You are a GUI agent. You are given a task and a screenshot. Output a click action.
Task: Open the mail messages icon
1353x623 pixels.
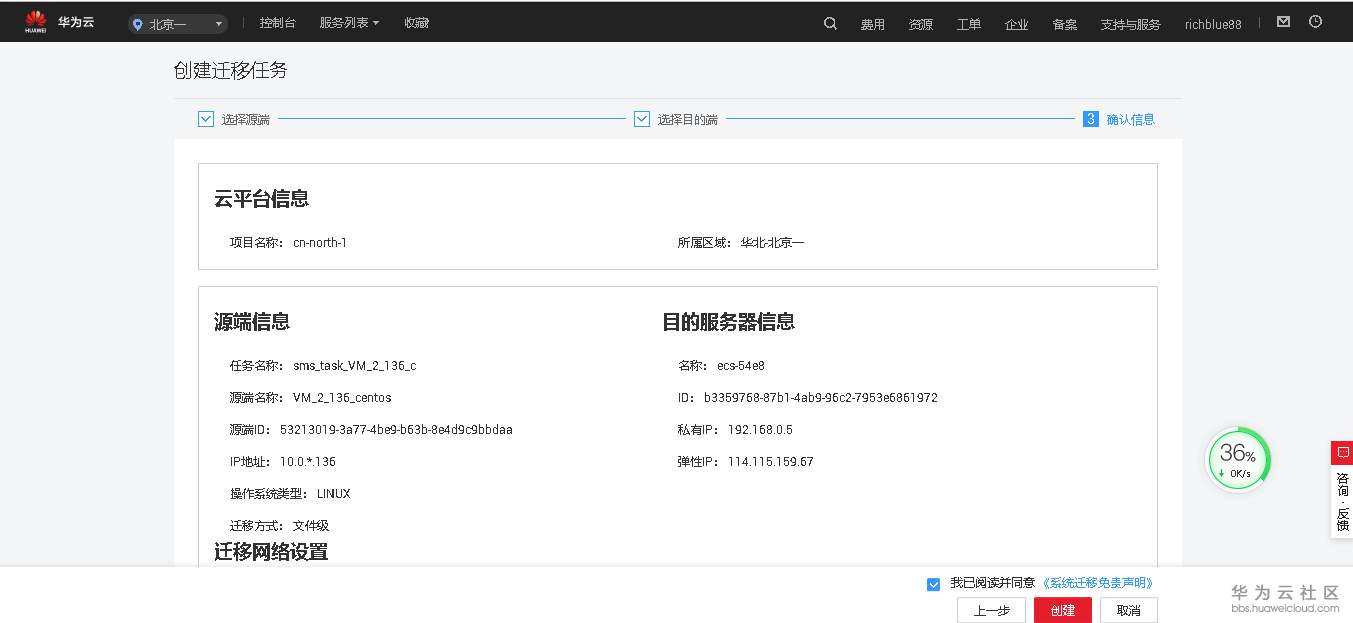[1283, 22]
